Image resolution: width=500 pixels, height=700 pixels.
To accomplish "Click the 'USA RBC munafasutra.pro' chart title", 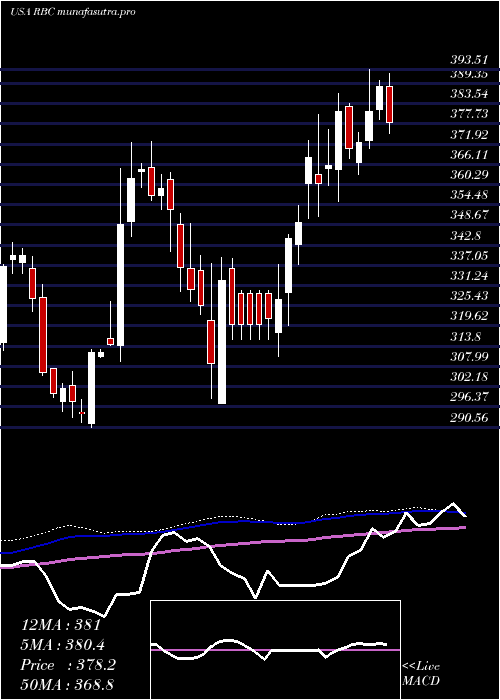I will click(73, 12).
